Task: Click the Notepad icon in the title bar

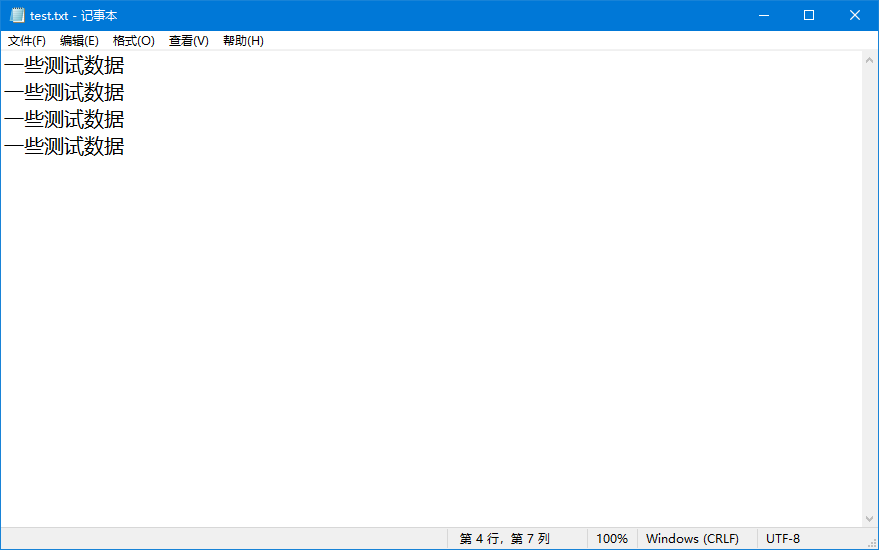Action: pyautogui.click(x=17, y=15)
